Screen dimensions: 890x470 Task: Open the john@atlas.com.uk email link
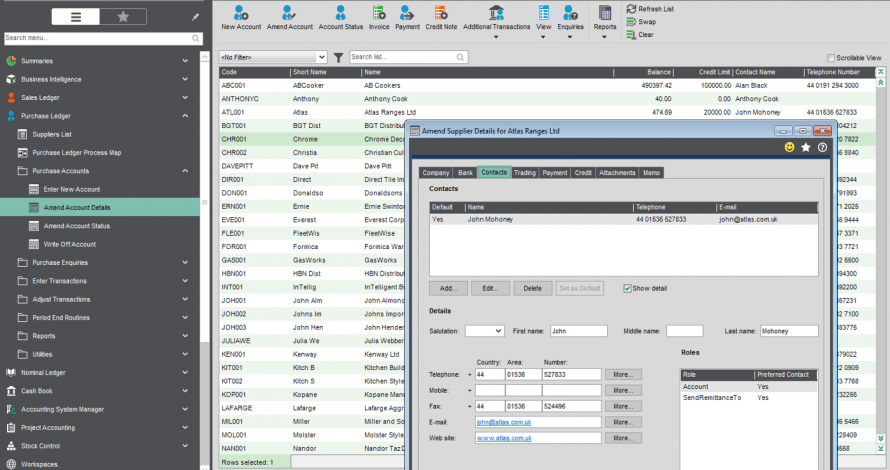tap(504, 422)
